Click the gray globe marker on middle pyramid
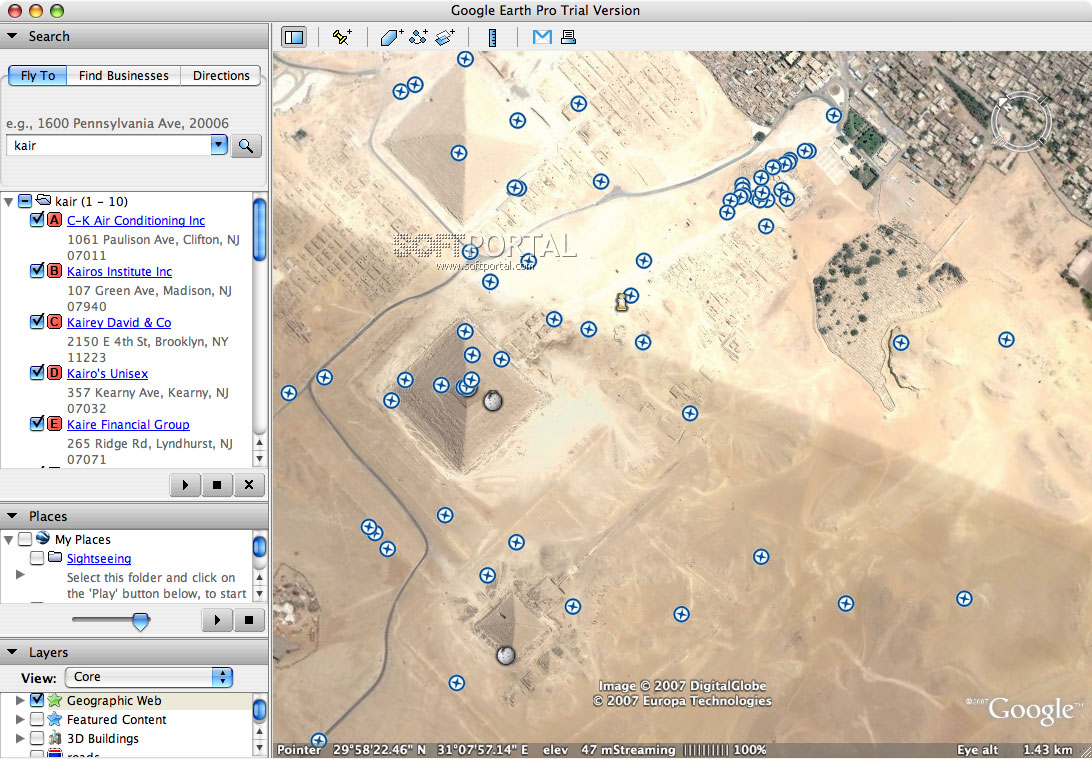This screenshot has width=1092, height=759. (492, 400)
